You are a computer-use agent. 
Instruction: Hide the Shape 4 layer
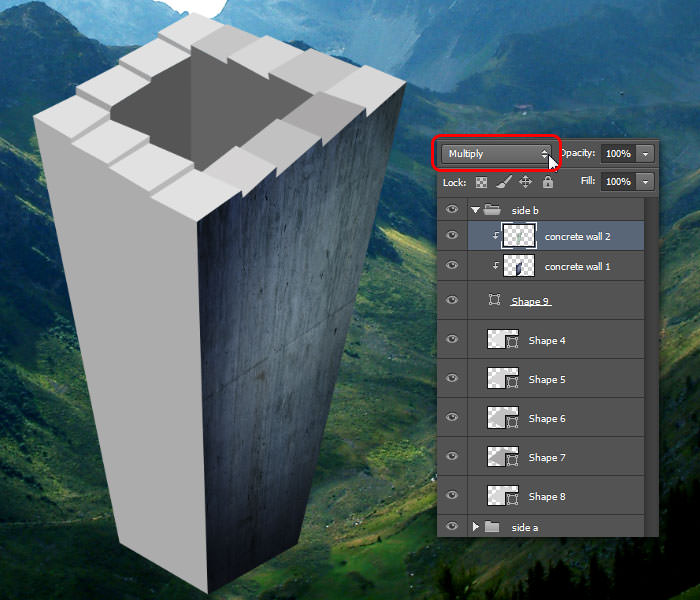tap(452, 339)
